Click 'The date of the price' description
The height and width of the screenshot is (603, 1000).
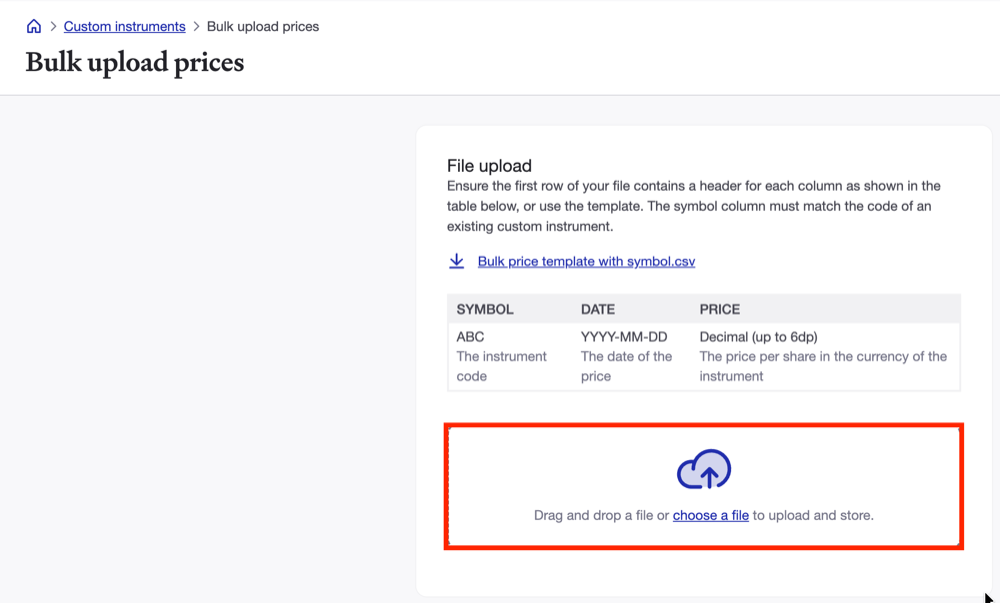pos(626,367)
